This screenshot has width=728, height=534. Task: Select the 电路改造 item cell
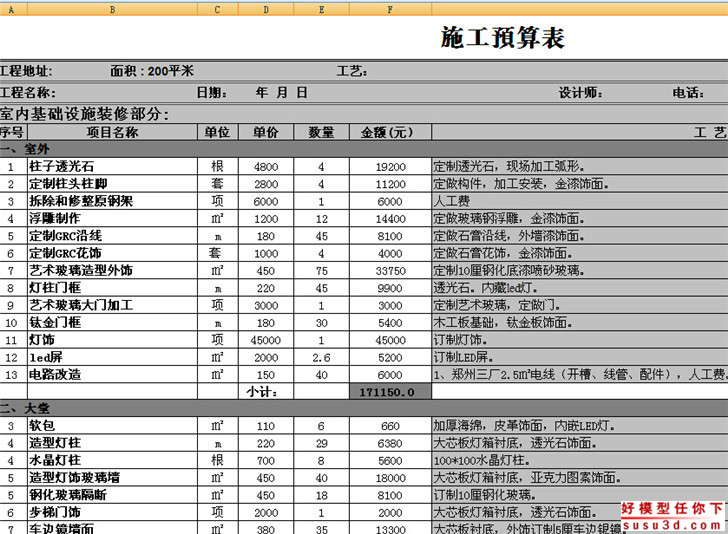[112, 374]
